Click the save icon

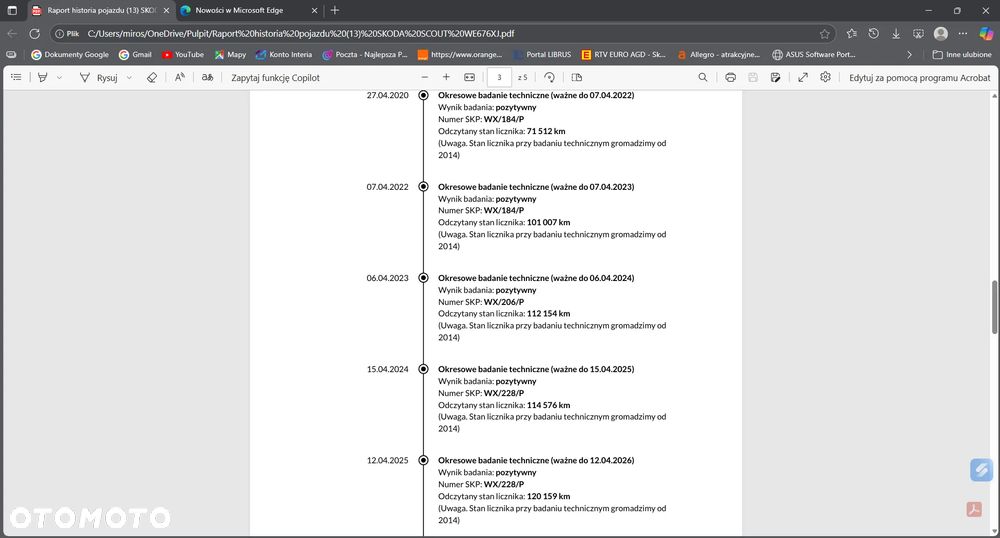click(753, 77)
